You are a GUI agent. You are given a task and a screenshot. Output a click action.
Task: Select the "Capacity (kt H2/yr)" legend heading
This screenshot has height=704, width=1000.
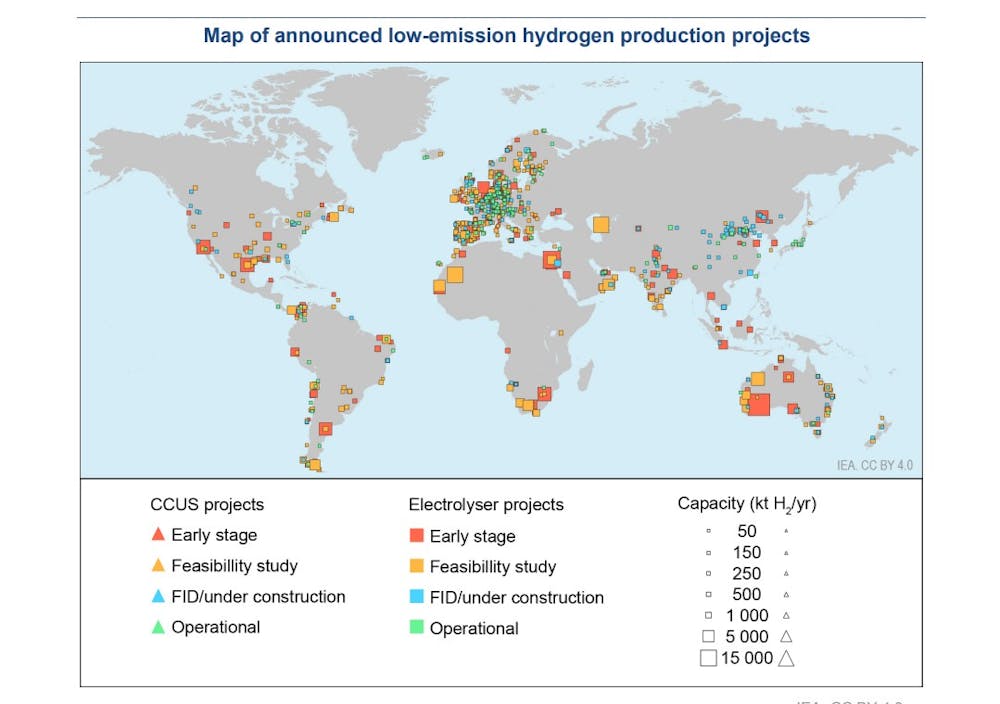tap(747, 504)
